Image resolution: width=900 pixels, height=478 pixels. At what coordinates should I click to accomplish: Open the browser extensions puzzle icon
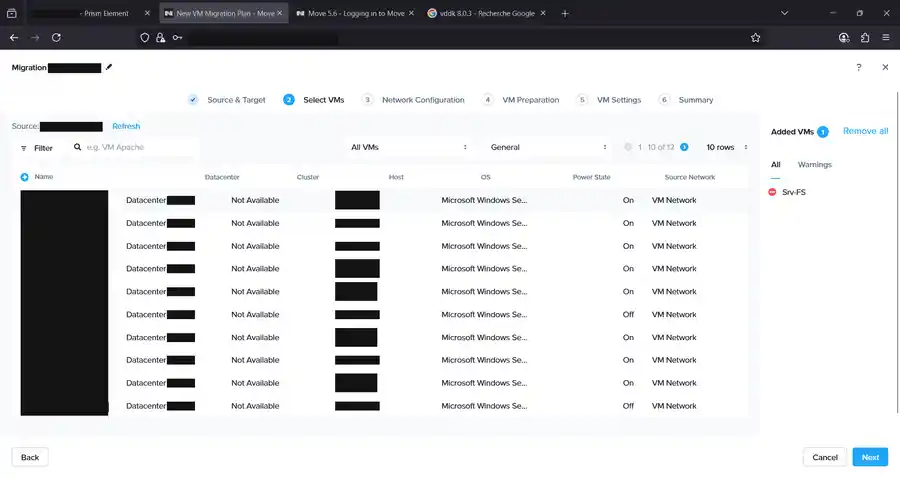[x=865, y=38]
